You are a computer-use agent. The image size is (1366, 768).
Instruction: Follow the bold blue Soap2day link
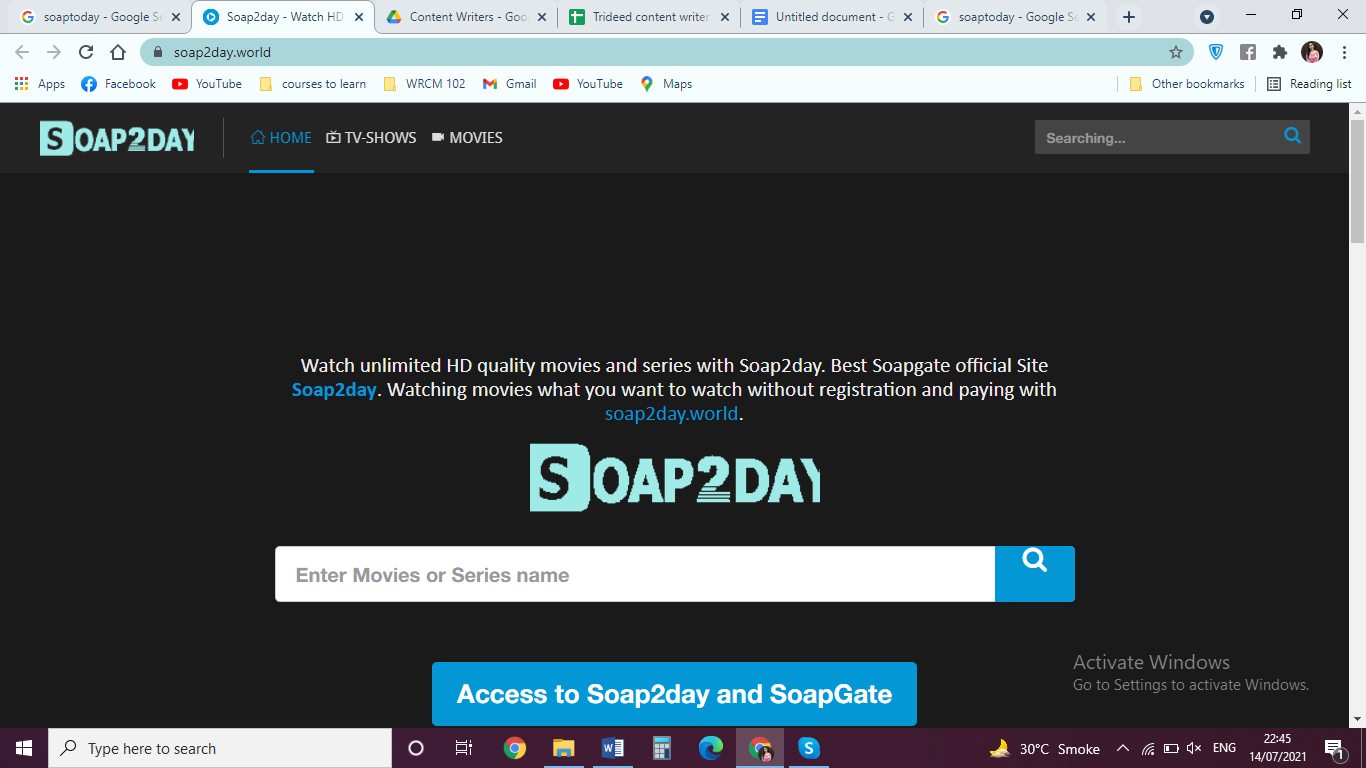coord(334,390)
